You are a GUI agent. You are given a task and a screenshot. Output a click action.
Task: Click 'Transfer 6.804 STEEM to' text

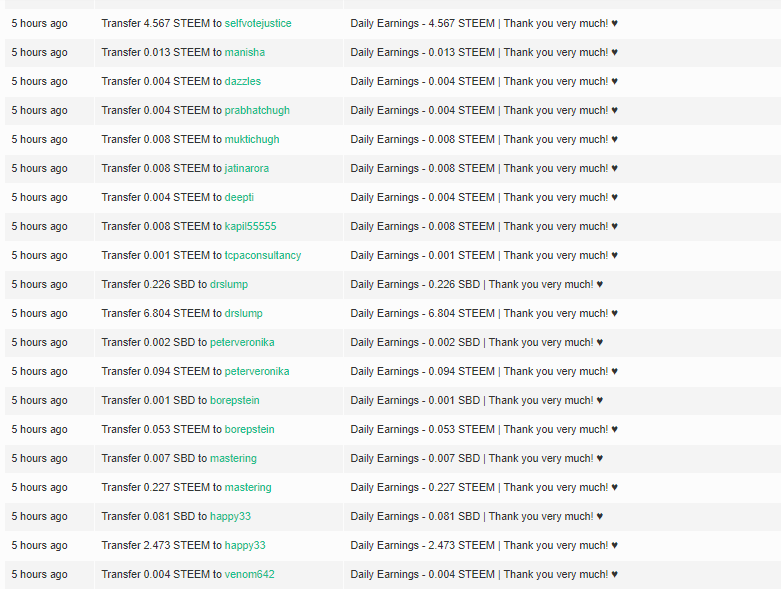pos(161,313)
